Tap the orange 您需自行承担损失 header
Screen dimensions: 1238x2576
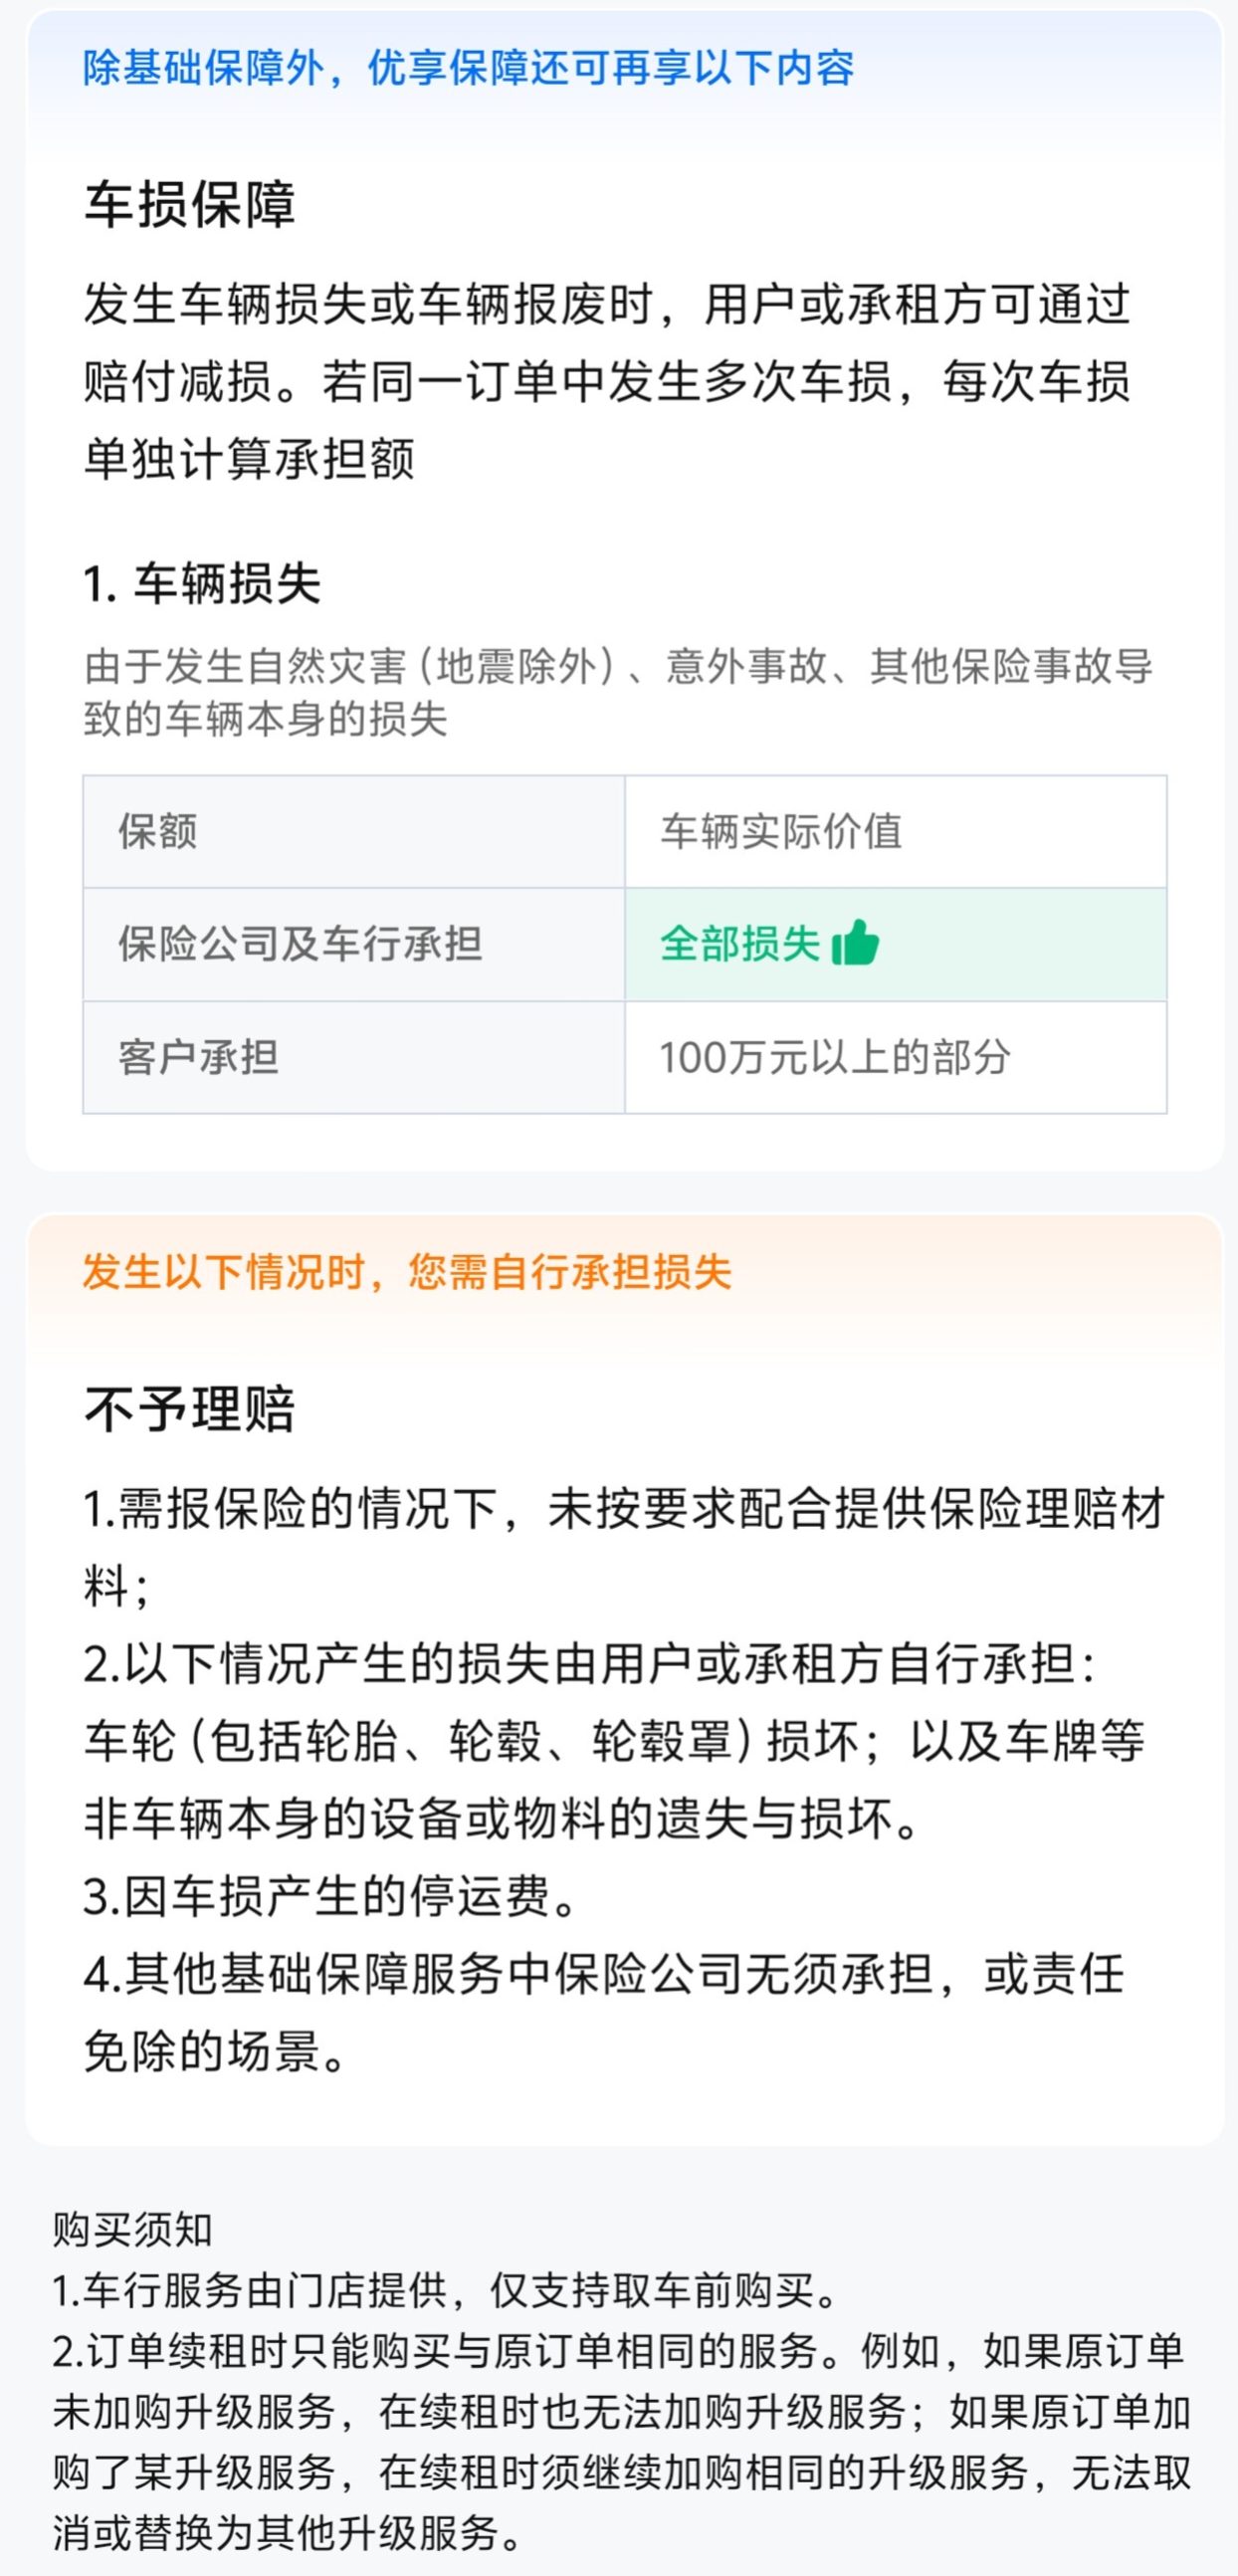(x=407, y=1272)
